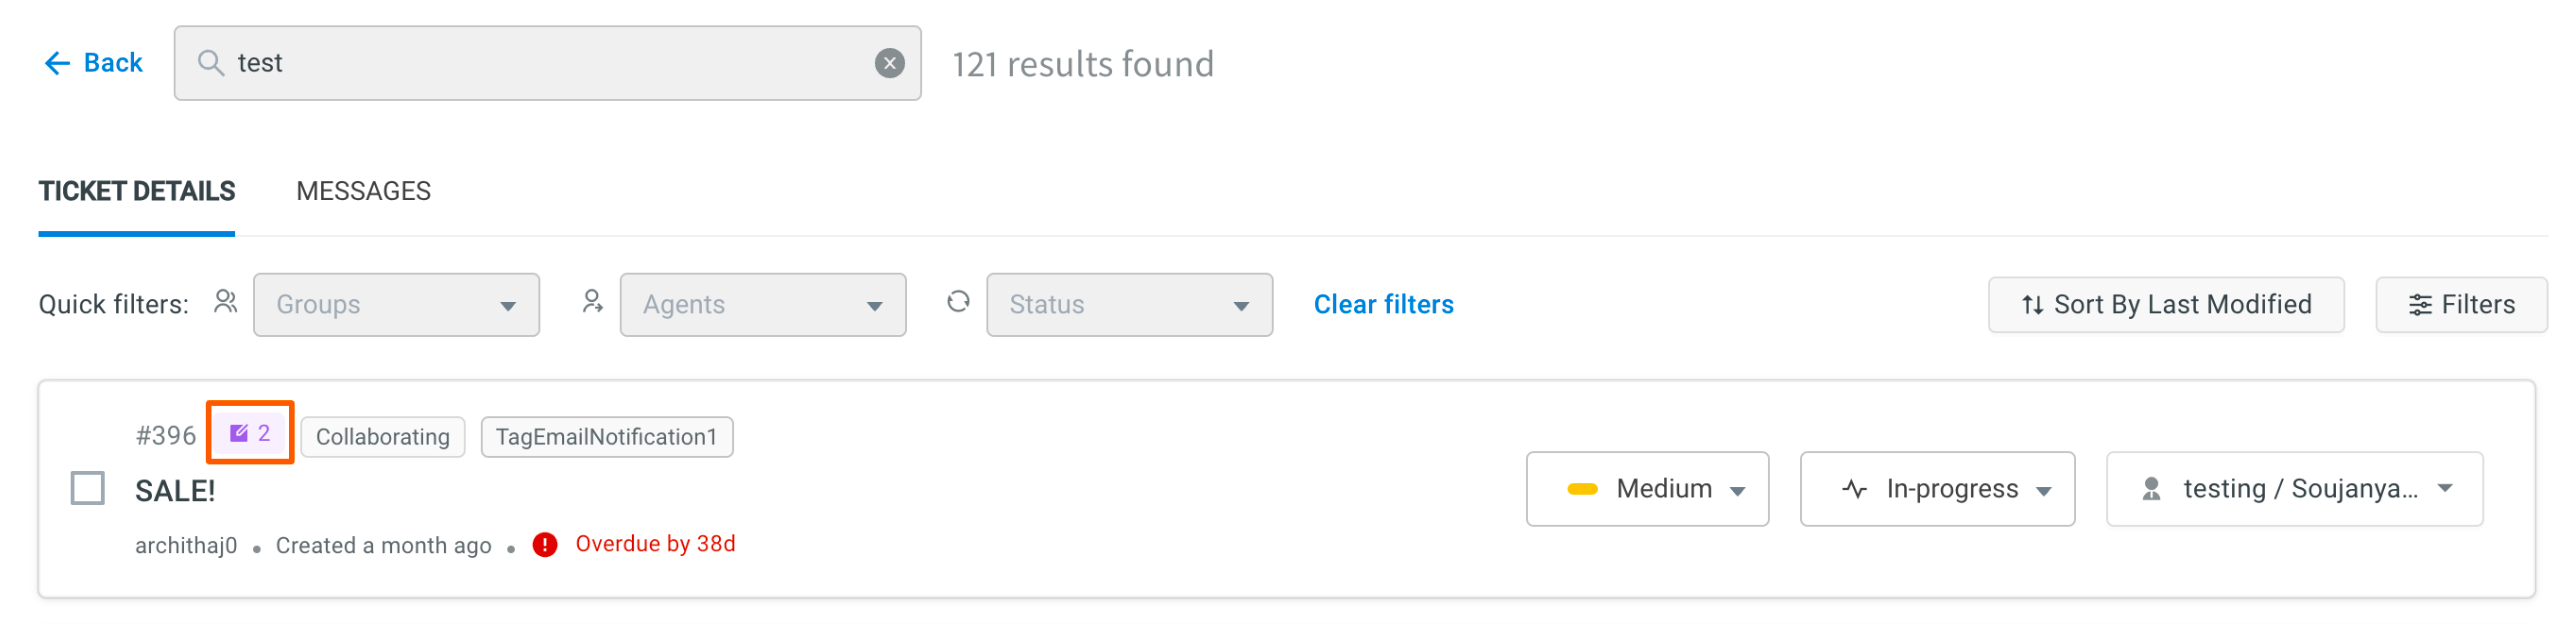Change the Medium priority dropdown
Viewport: 2570px width, 624px height.
[x=1646, y=488]
